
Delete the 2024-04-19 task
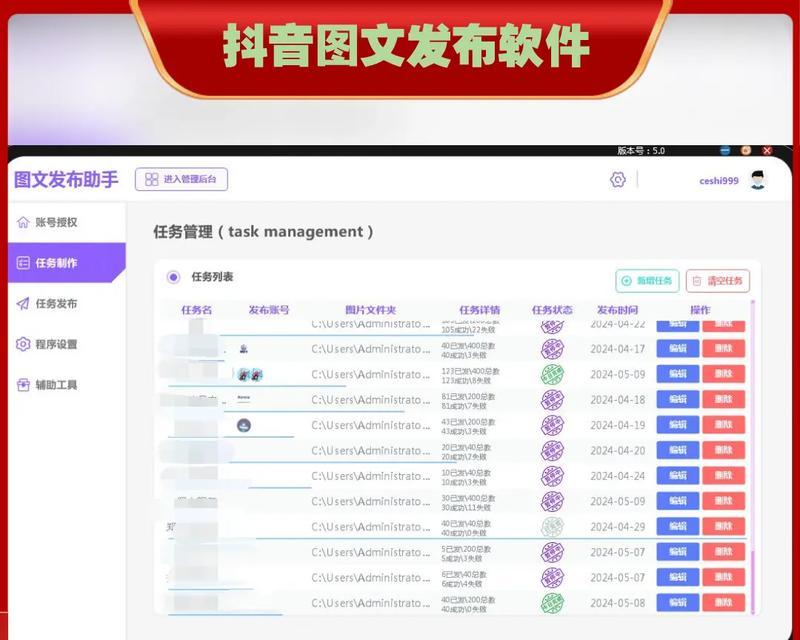click(x=723, y=425)
